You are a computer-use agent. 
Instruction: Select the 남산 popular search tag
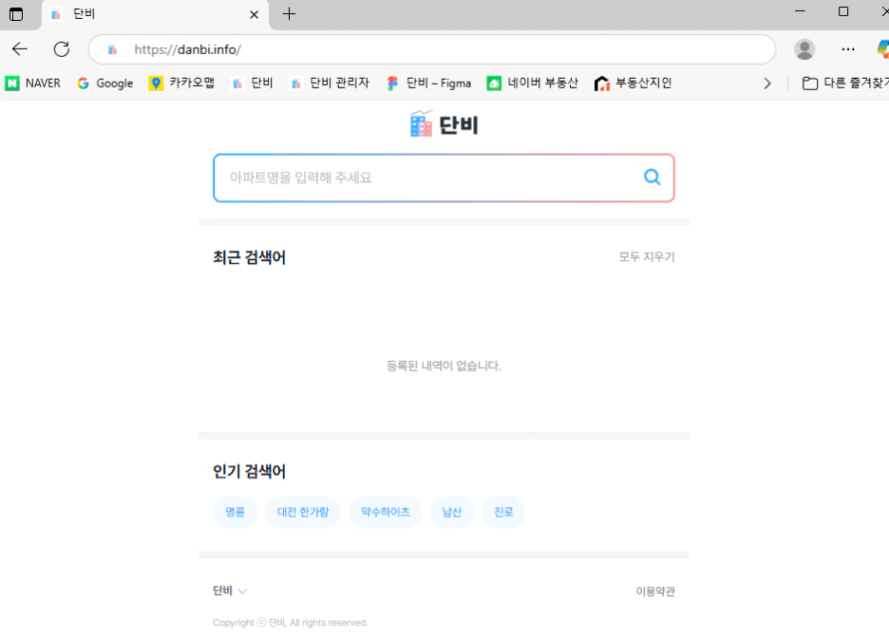(x=452, y=512)
